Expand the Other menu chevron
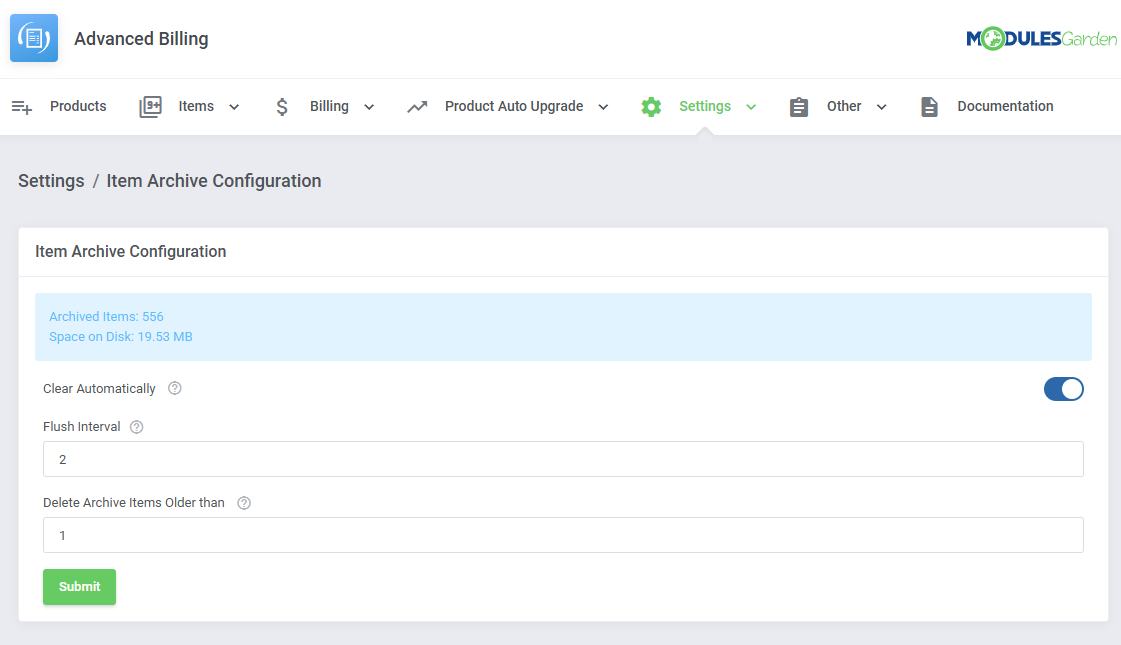This screenshot has height=645, width=1121. pos(882,107)
